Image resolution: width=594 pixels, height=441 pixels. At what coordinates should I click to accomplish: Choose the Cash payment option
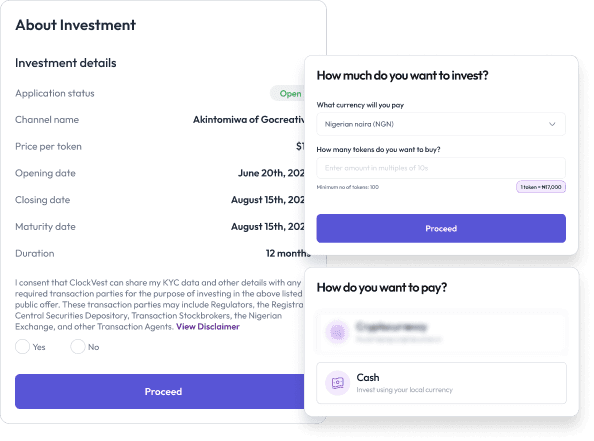coord(441,383)
